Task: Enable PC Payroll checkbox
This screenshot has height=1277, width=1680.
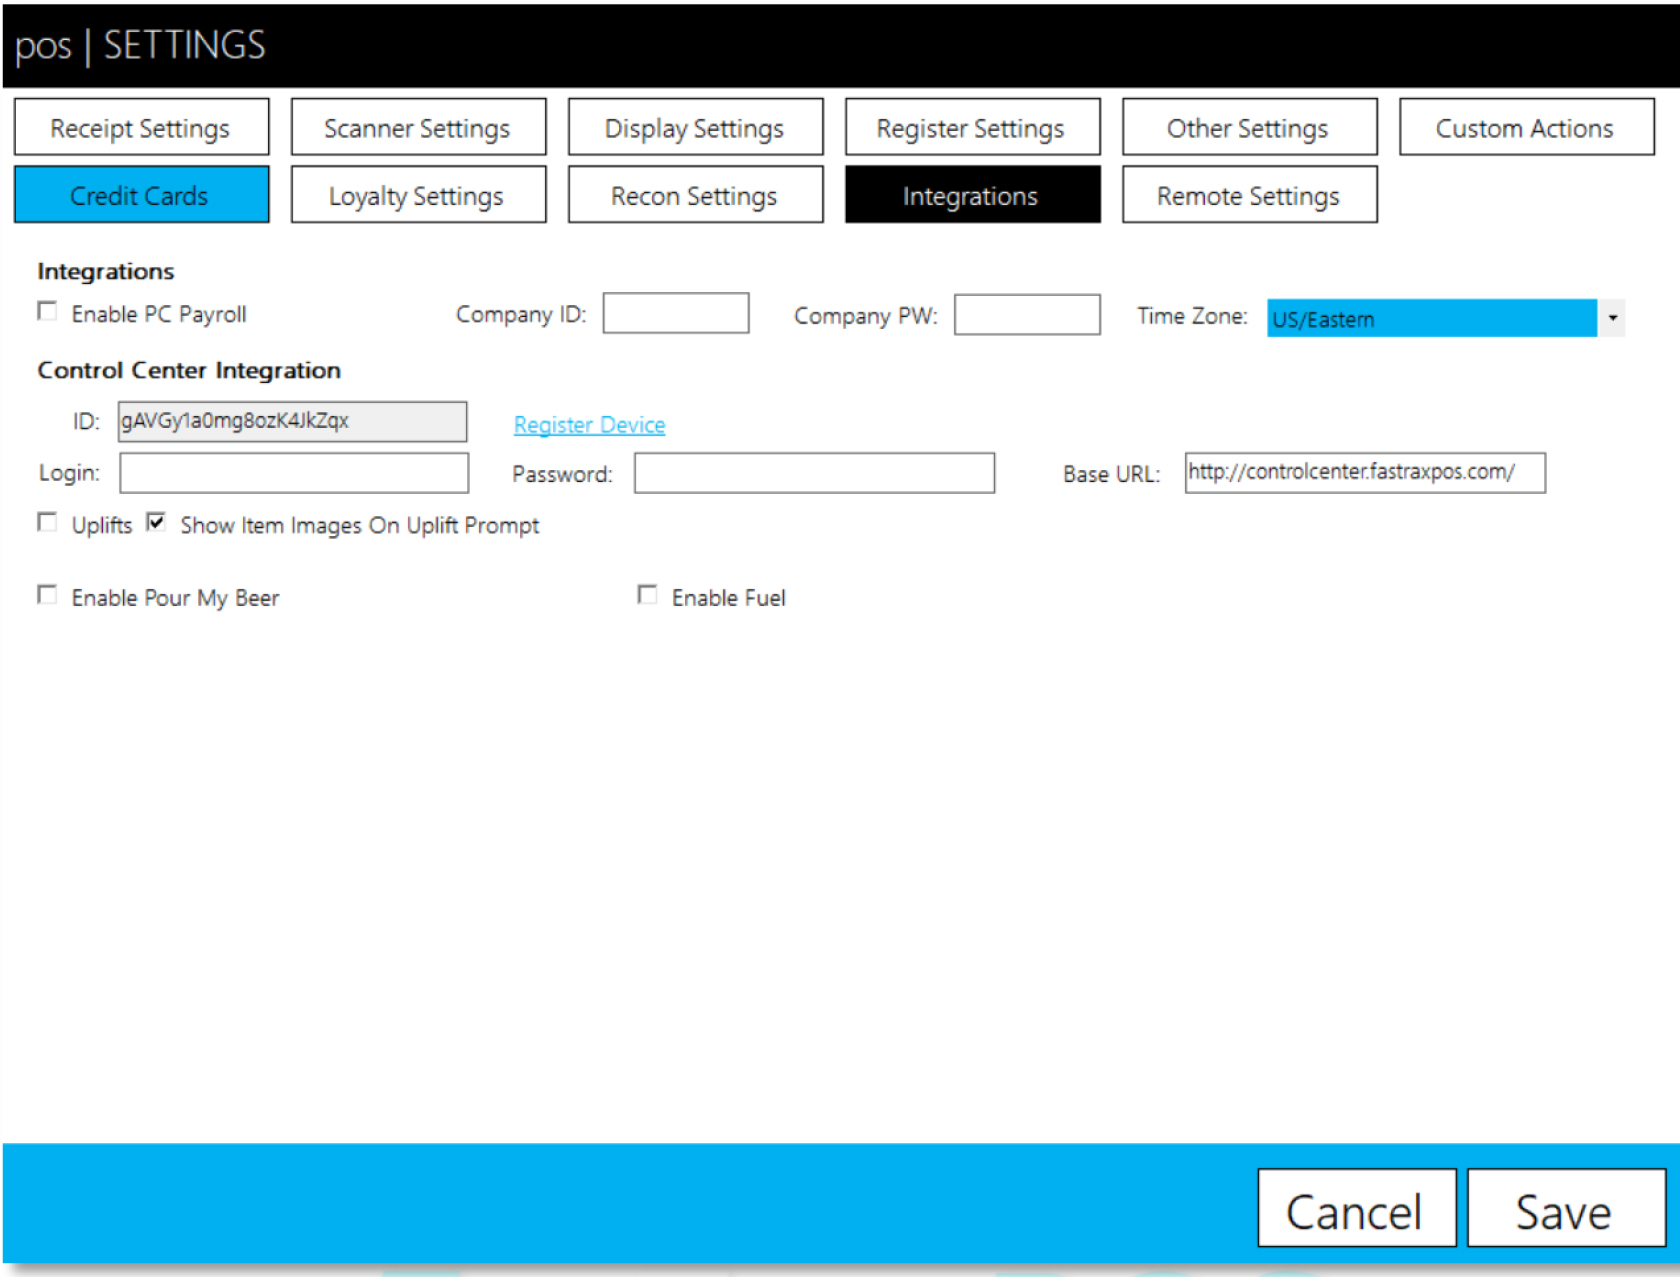Action: pyautogui.click(x=47, y=312)
